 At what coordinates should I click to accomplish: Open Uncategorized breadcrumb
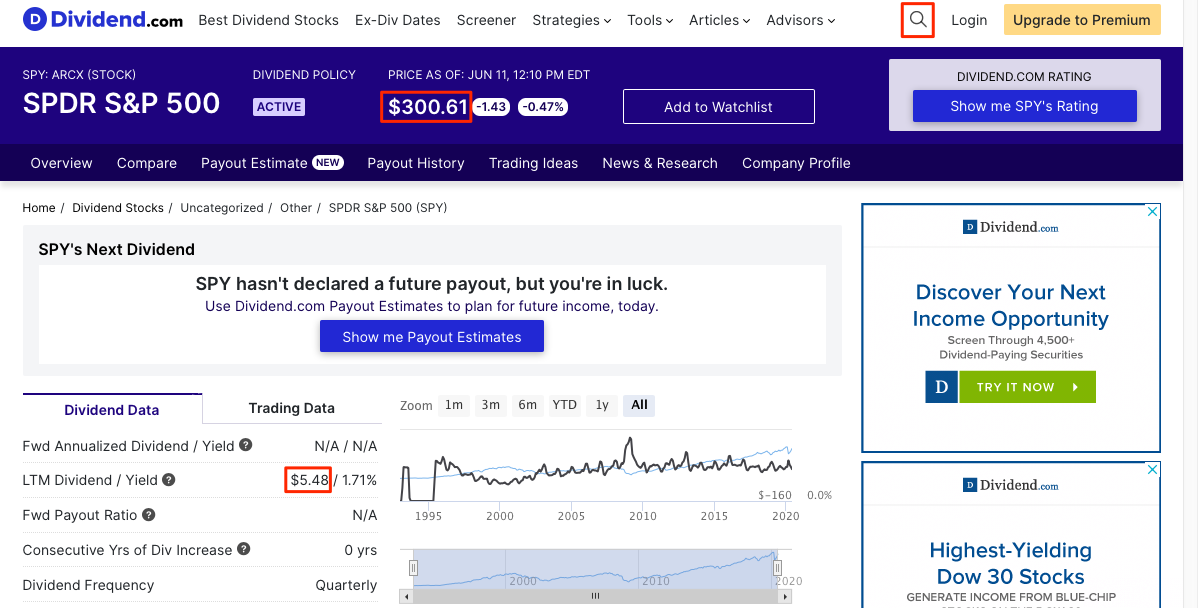click(x=222, y=208)
